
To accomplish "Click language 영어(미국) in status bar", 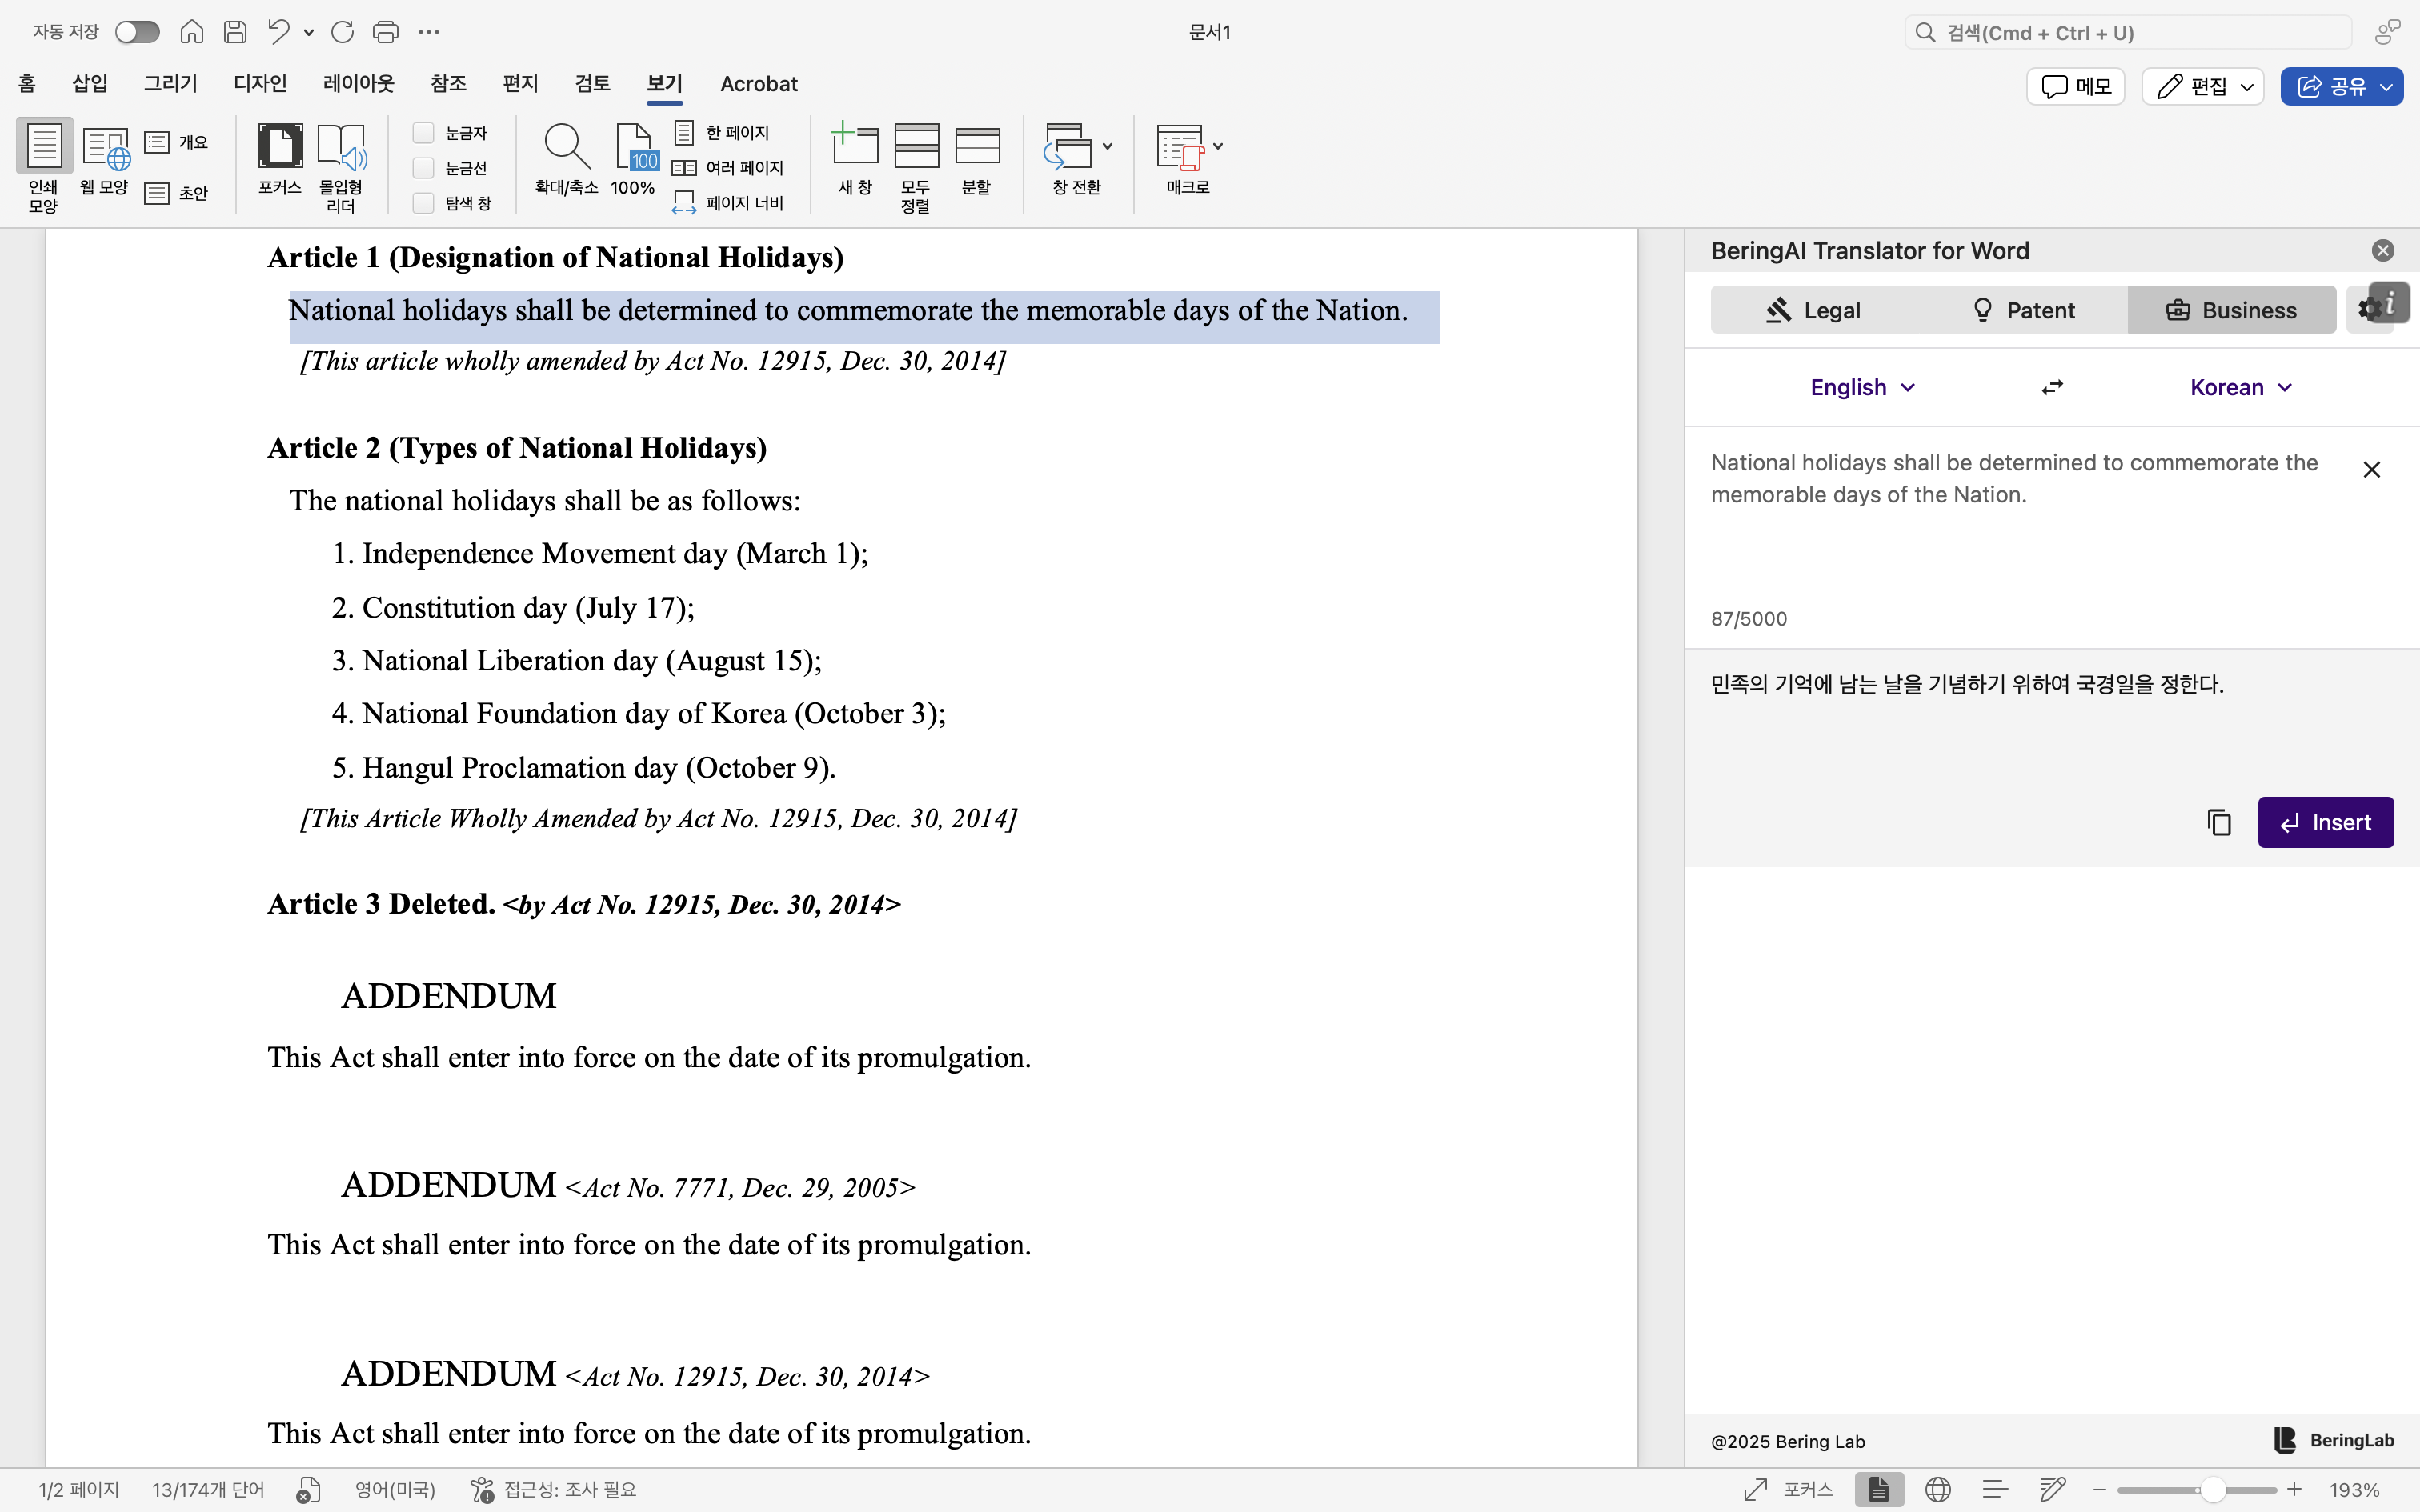I will (x=395, y=1490).
